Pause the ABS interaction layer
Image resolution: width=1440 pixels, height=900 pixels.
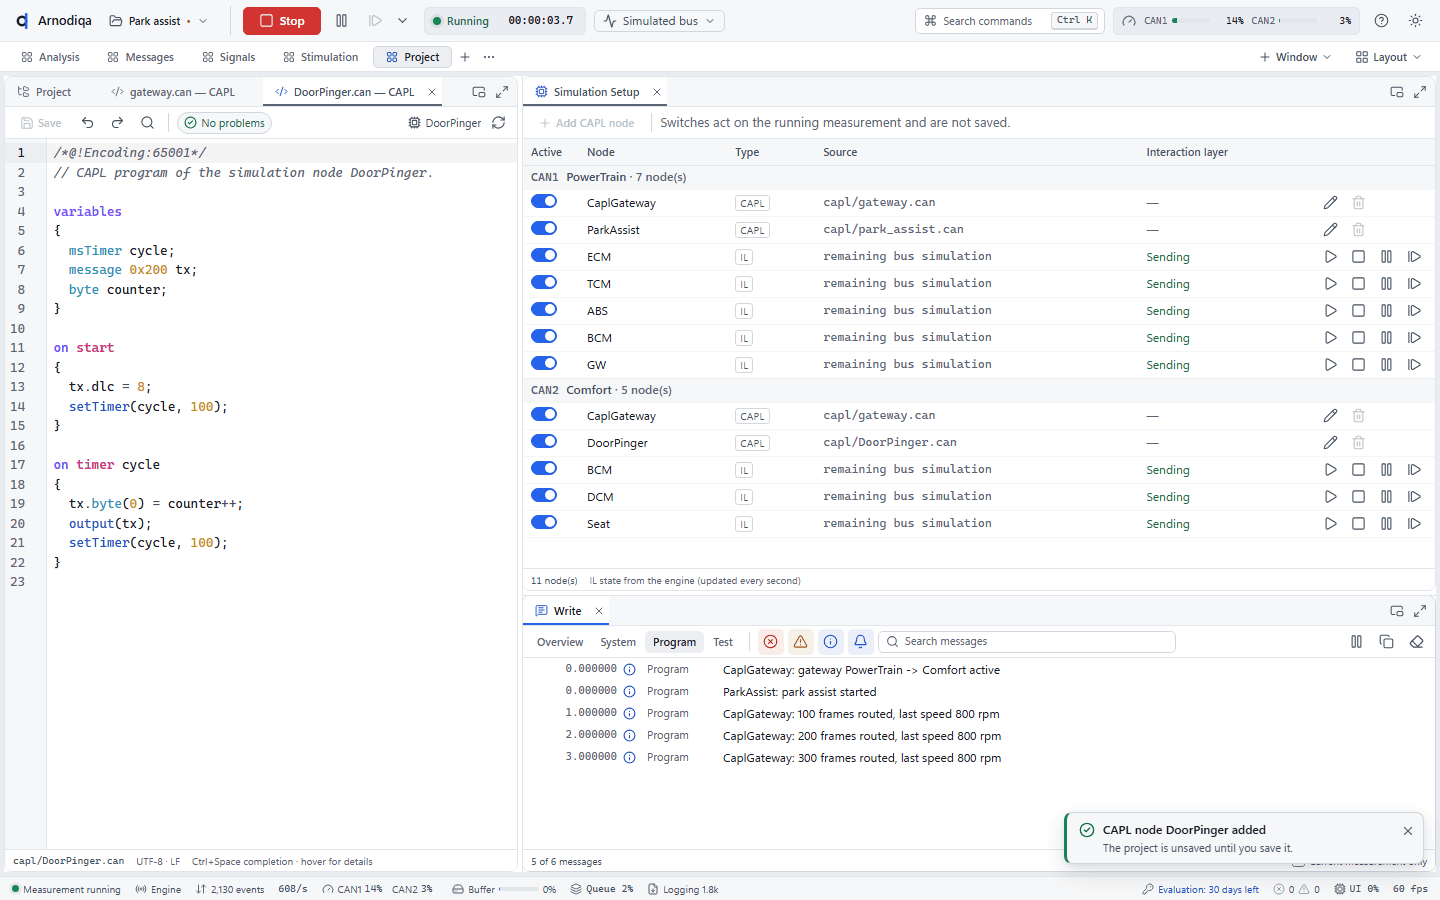click(x=1386, y=310)
